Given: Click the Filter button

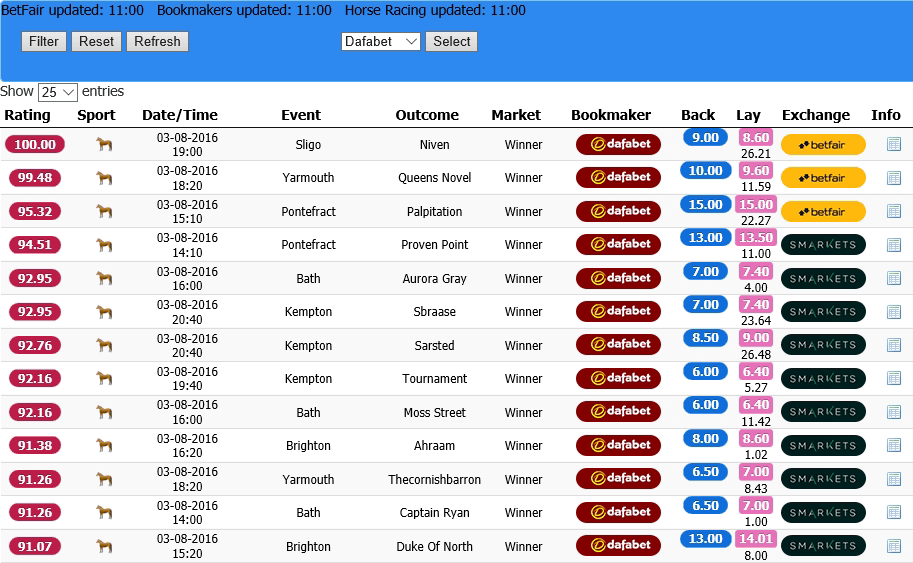Looking at the screenshot, I should coord(44,41).
